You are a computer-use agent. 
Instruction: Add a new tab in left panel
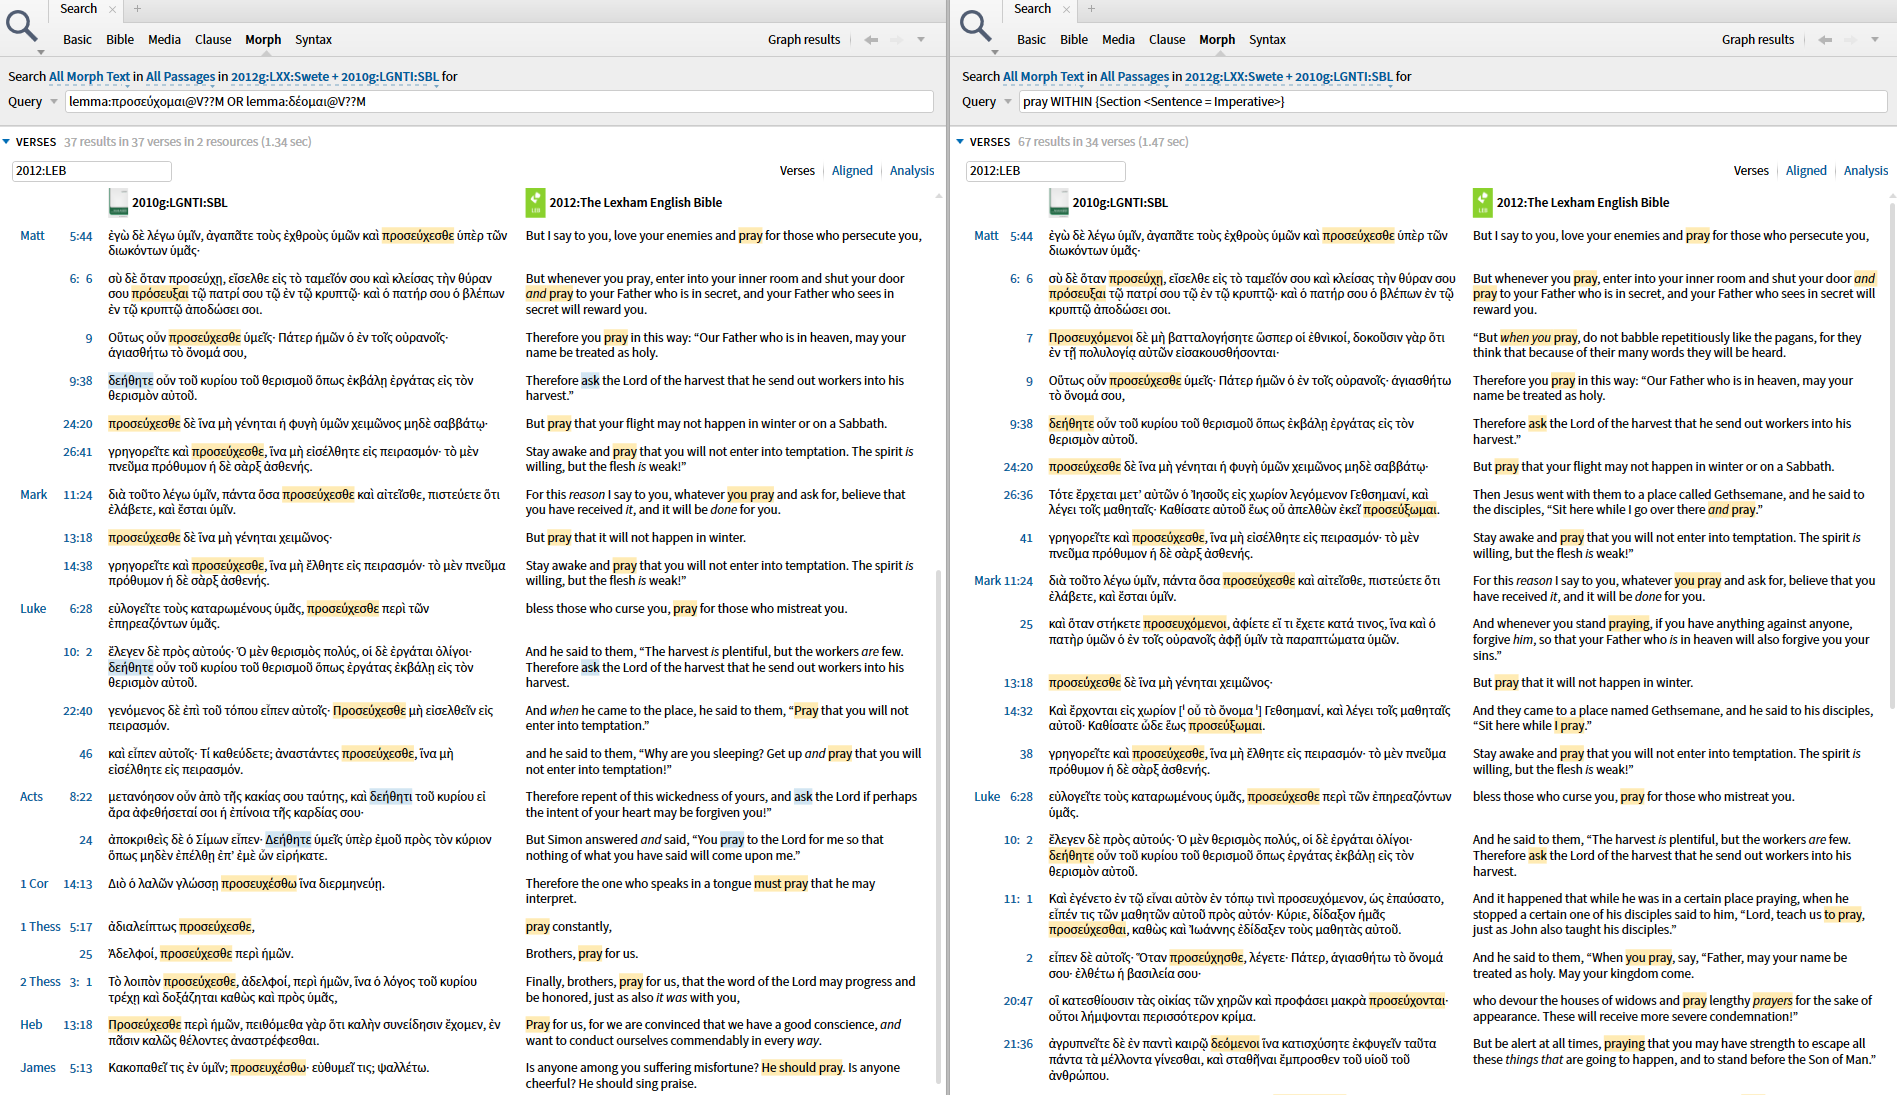pos(138,9)
